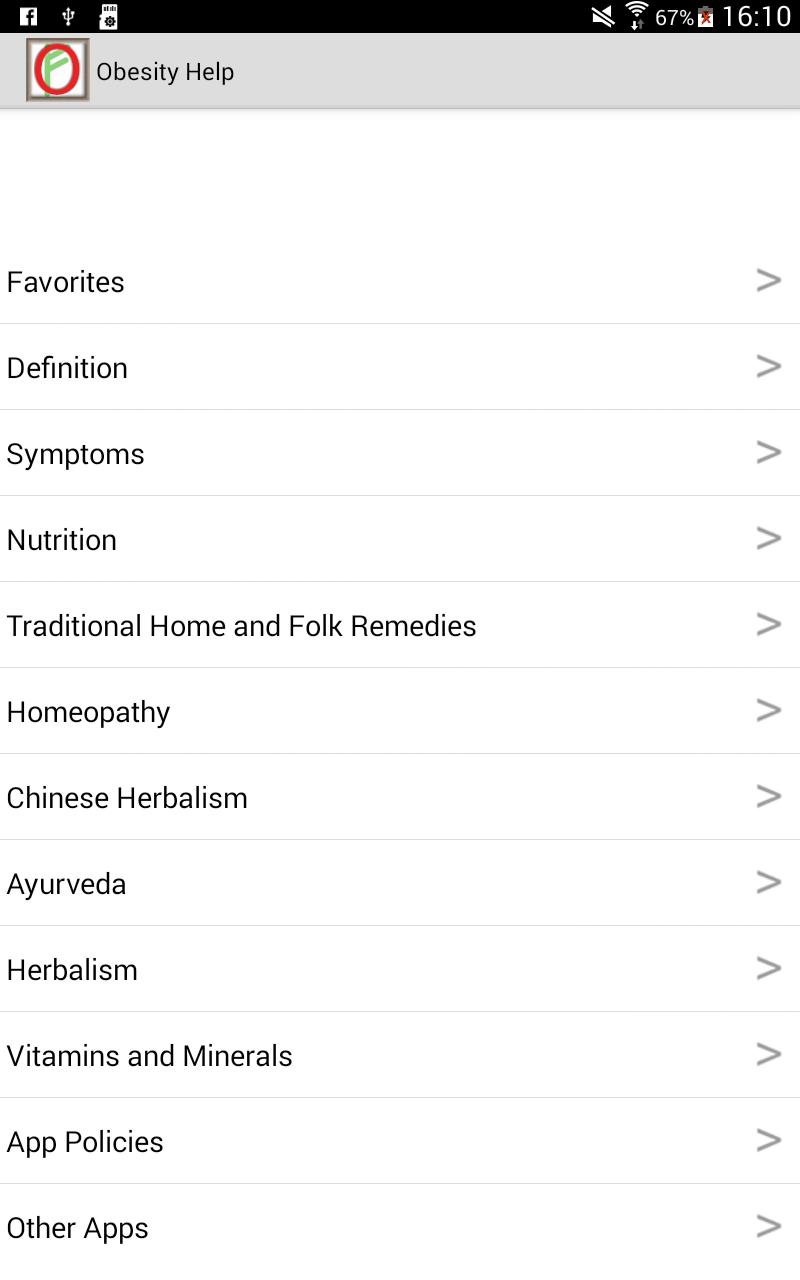Screen dimensions: 800x1280
Task: Expand Symptoms with the arrow chevron
Action: (x=768, y=453)
